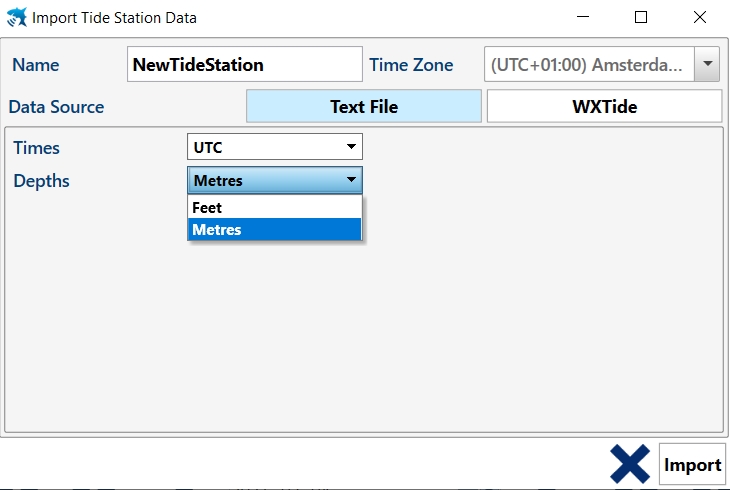Click the Depths label

pos(41,181)
